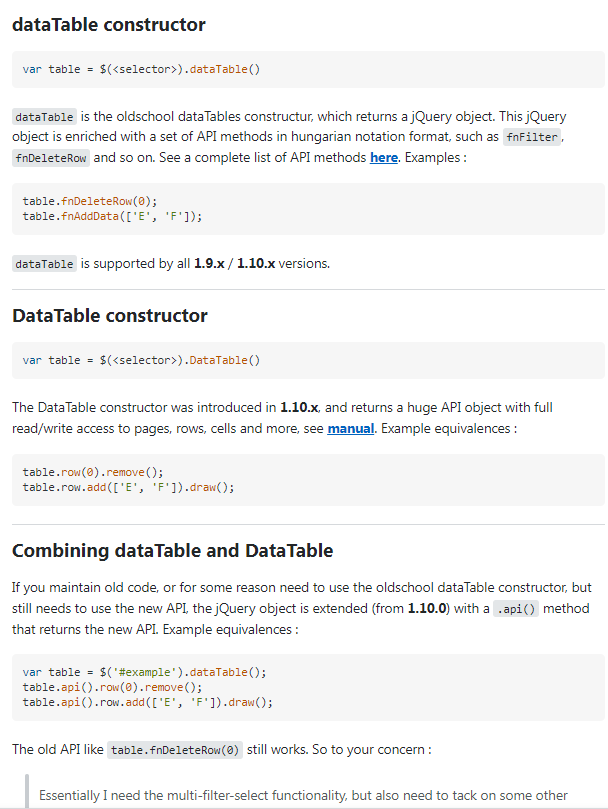The image size is (608, 809).
Task: Follow the "manual" link
Action: (351, 428)
